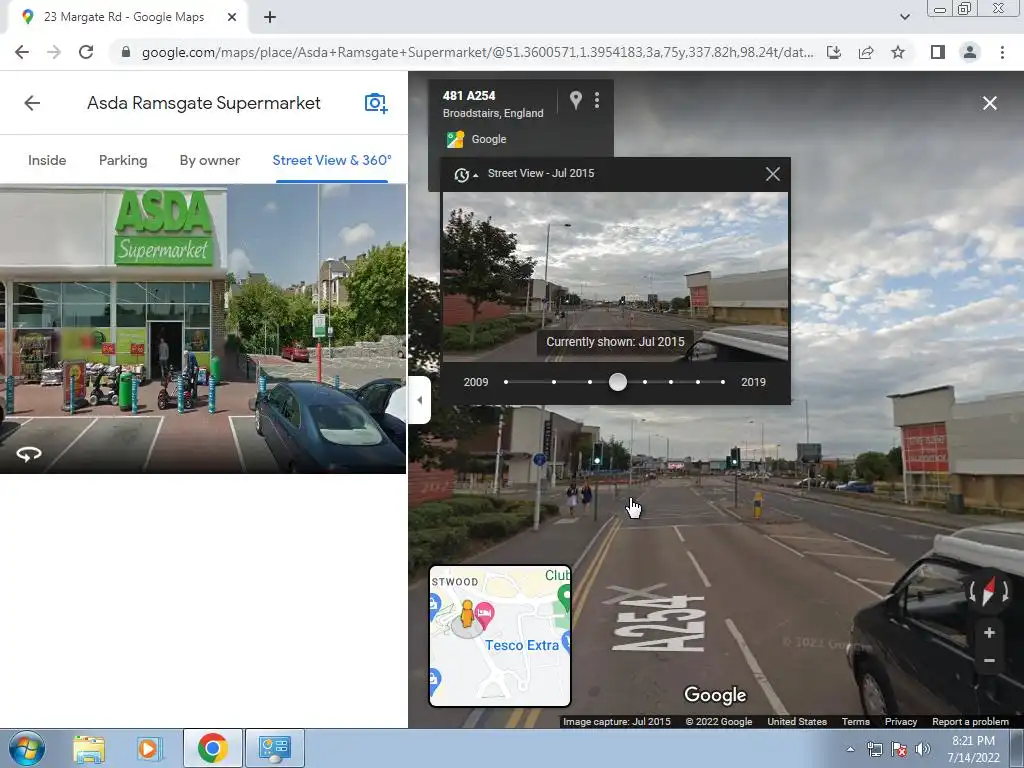Image resolution: width=1024 pixels, height=768 pixels.
Task: Open the location pin in the Street View card
Action: 575,100
